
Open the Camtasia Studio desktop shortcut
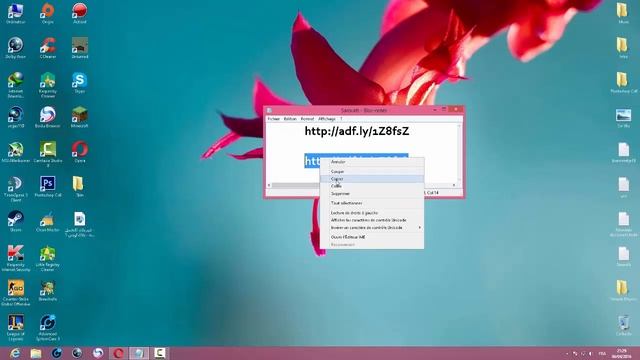[48, 153]
